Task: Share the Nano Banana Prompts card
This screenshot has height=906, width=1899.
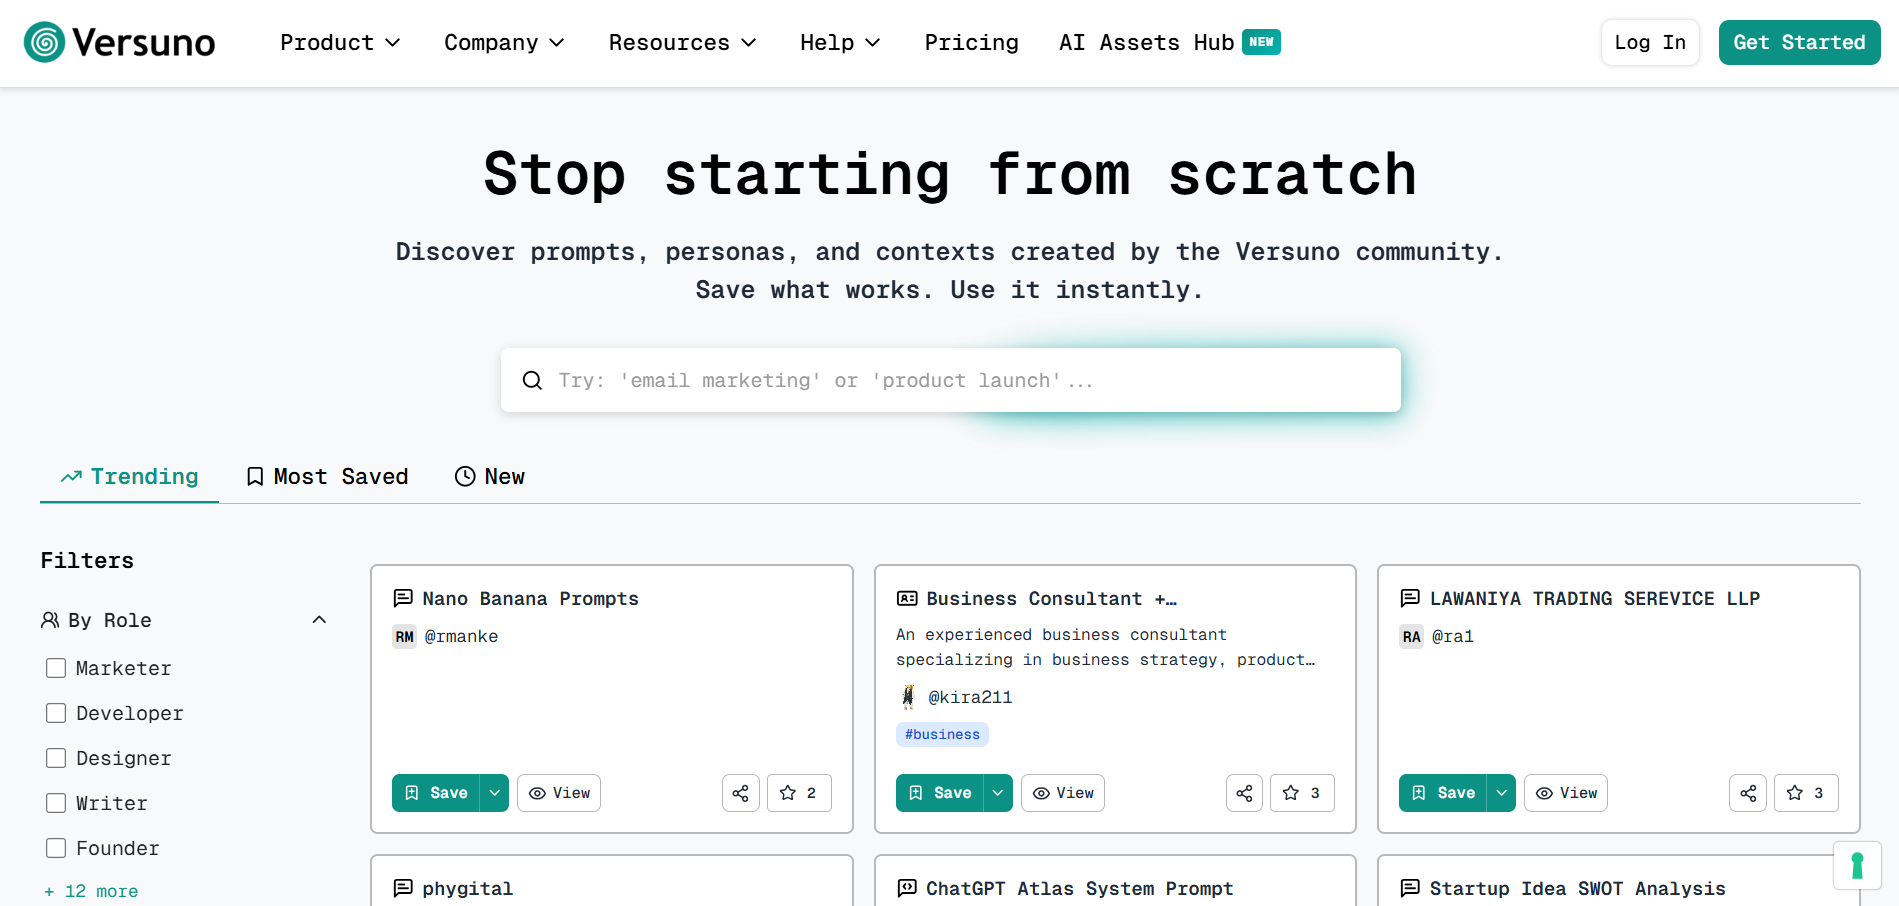Action: click(741, 793)
